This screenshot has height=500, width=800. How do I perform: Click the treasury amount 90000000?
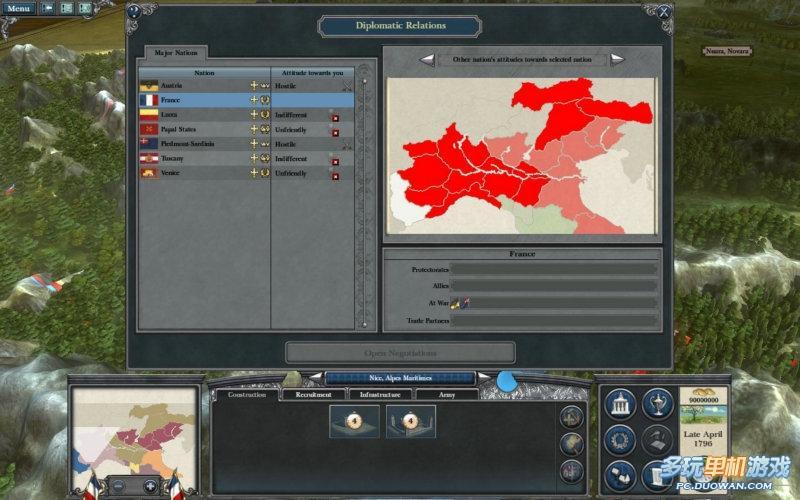[704, 401]
